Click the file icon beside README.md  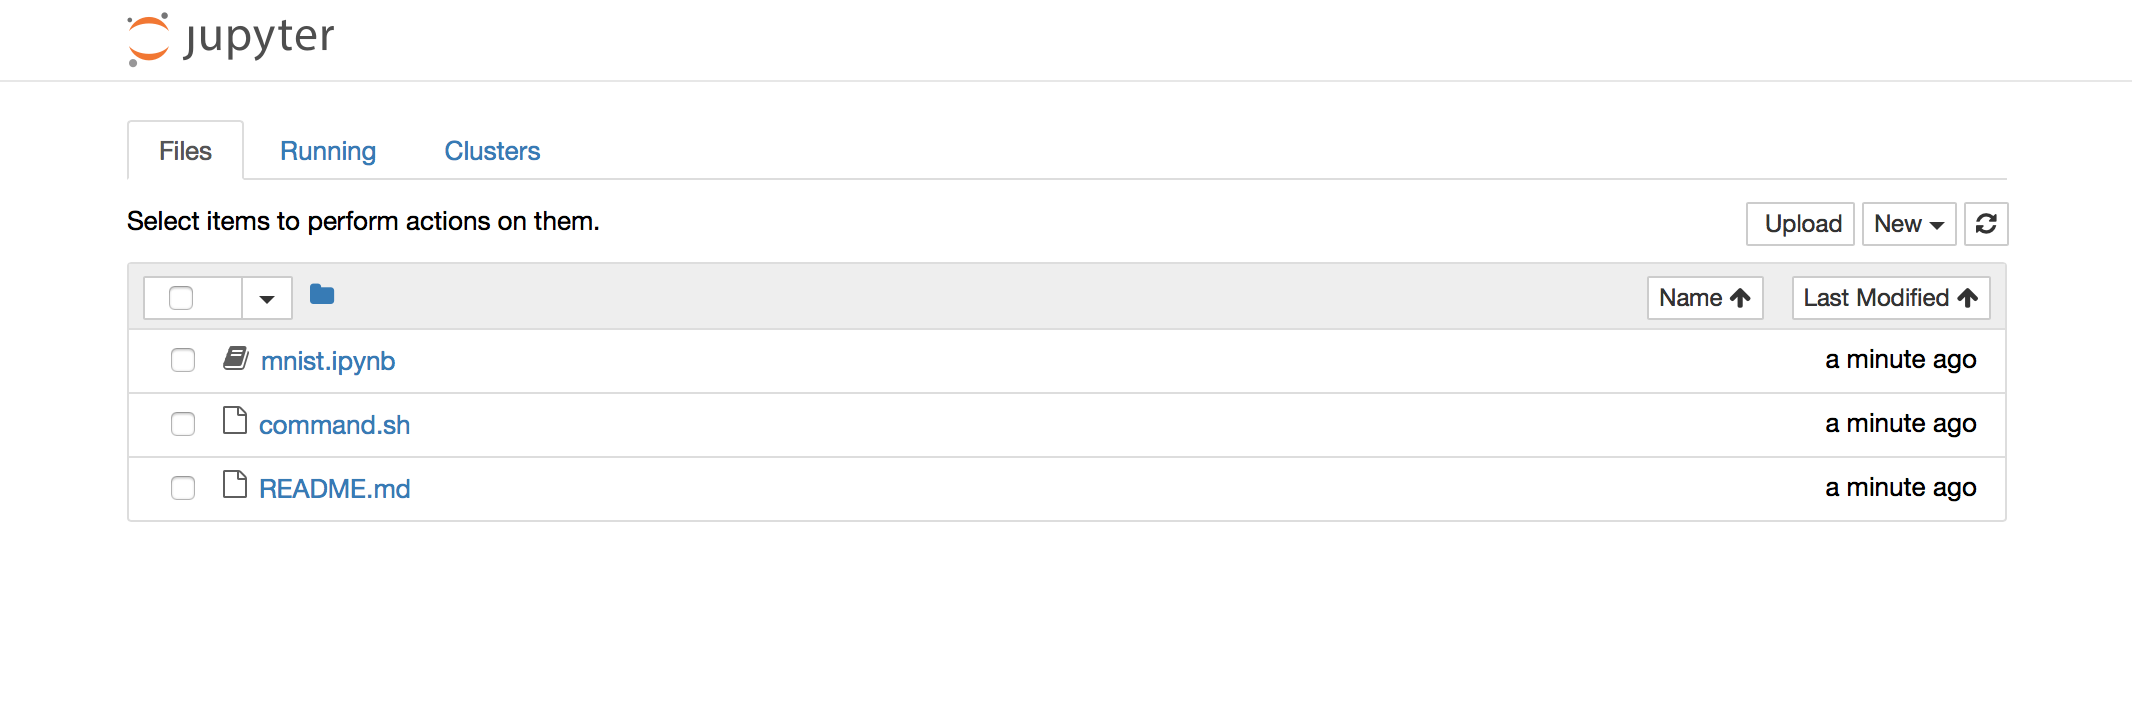[235, 485]
